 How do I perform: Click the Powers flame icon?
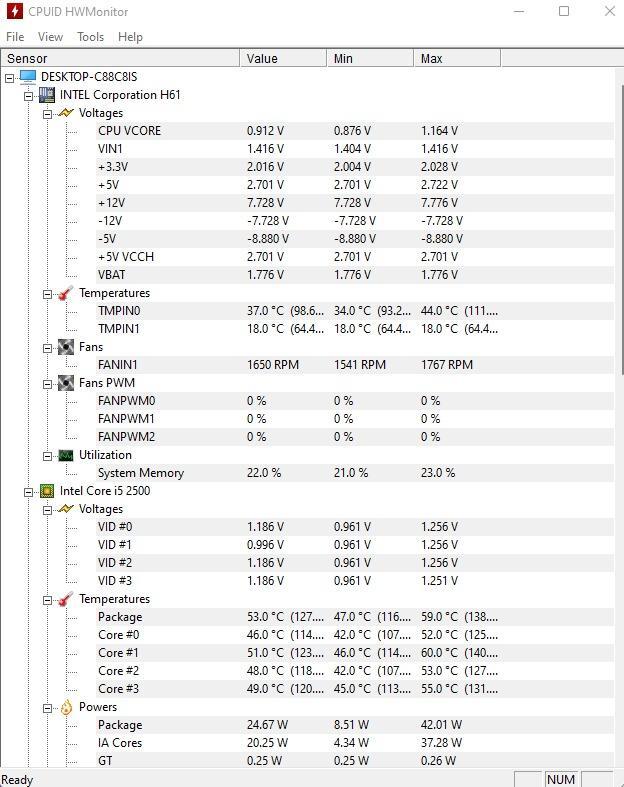coord(66,707)
